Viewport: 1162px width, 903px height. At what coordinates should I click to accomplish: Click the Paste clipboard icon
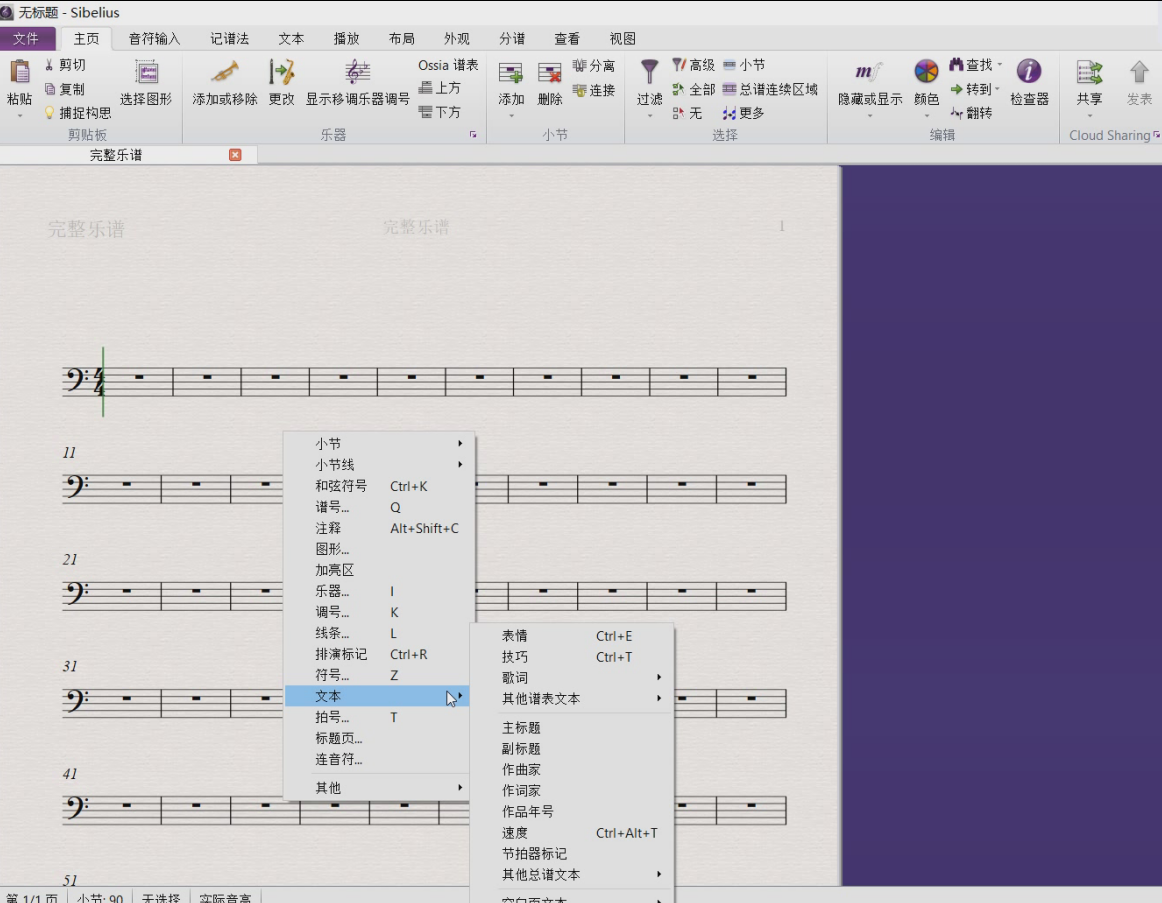point(19,73)
